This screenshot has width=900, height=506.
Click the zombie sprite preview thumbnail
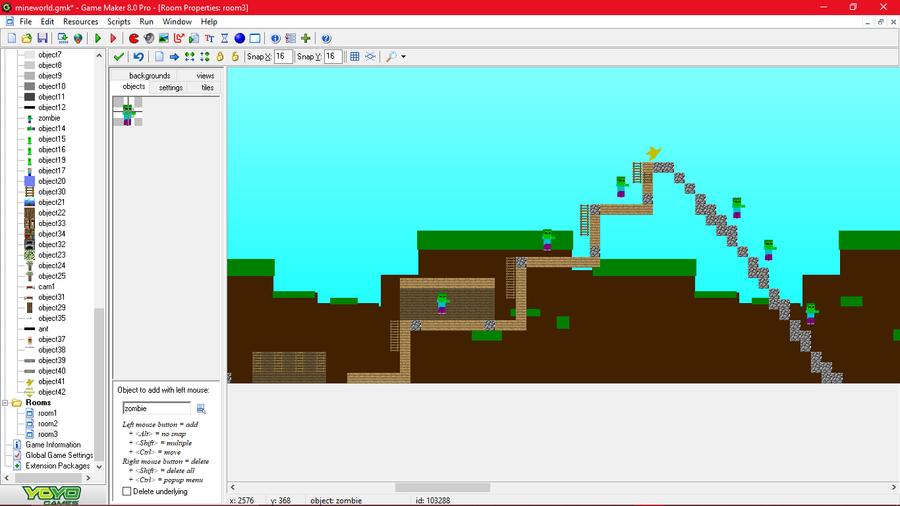pos(127,112)
